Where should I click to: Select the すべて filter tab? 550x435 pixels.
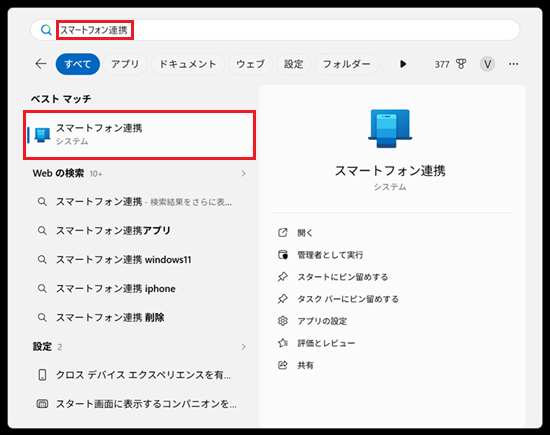78,64
